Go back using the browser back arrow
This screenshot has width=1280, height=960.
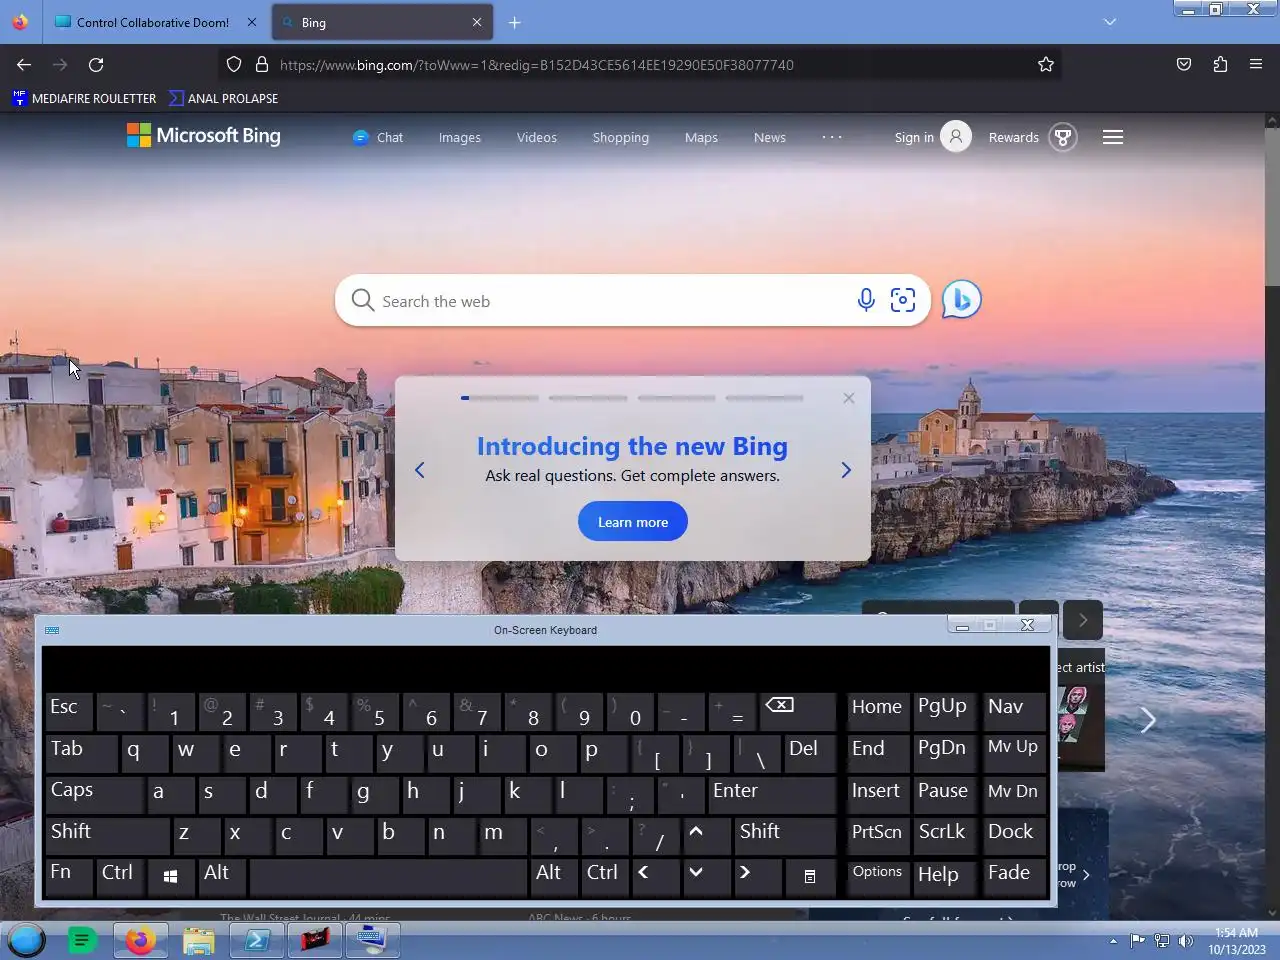(24, 65)
